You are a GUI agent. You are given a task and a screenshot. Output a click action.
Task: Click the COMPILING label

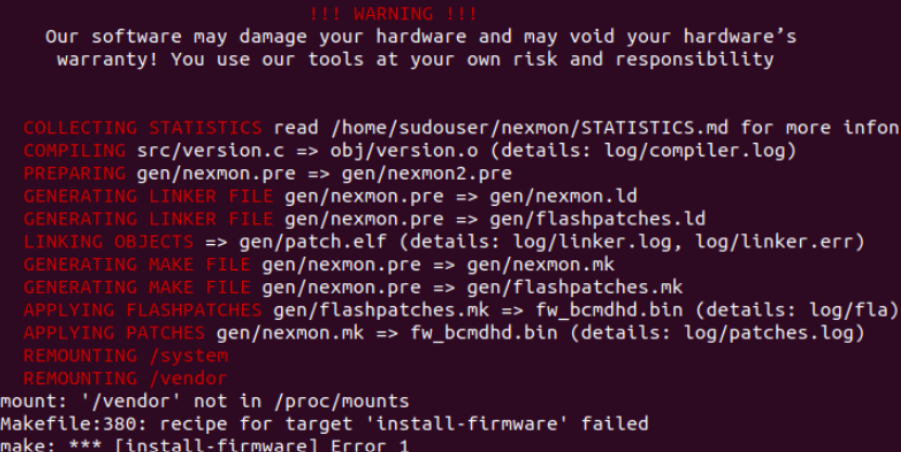pyautogui.click(x=74, y=150)
